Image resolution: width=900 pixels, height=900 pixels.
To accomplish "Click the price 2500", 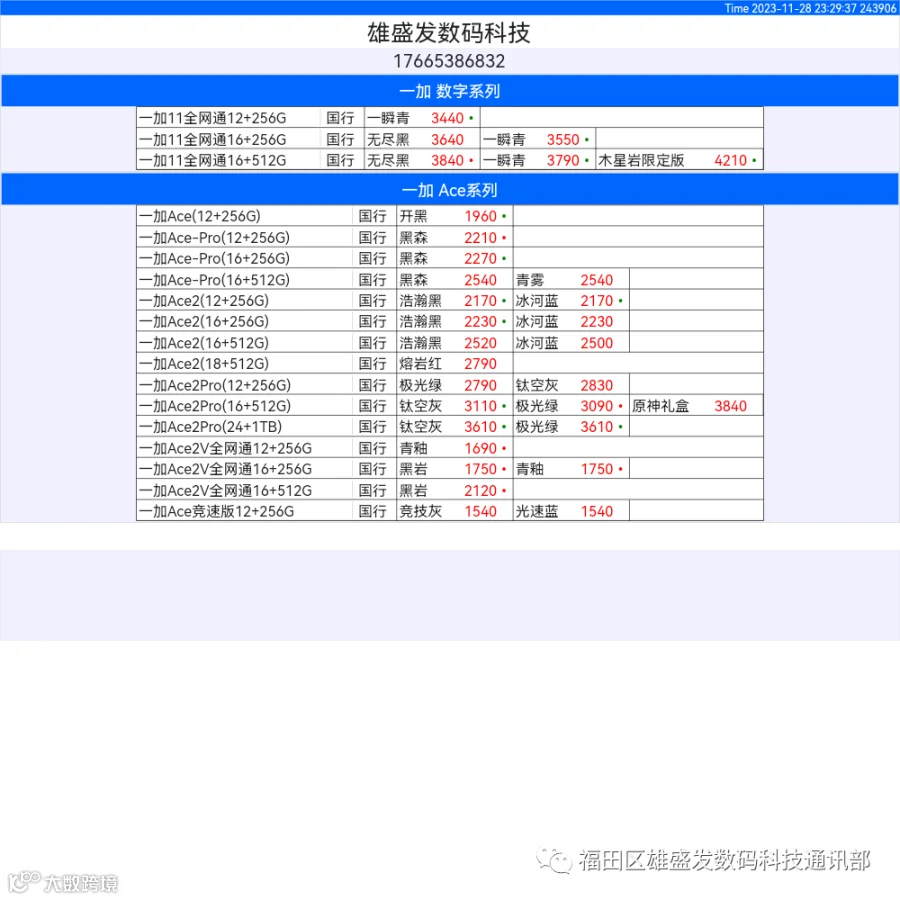I will click(x=596, y=343).
